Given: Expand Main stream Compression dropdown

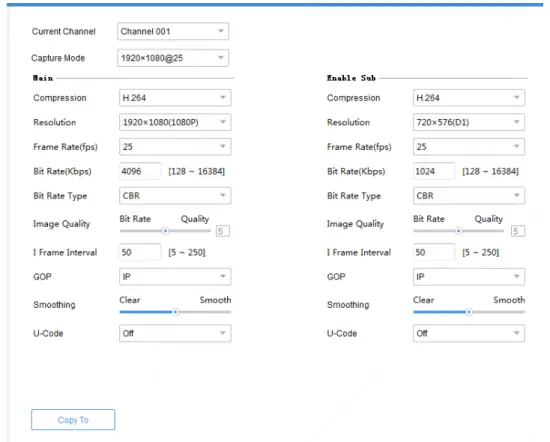Looking at the screenshot, I should point(175,98).
